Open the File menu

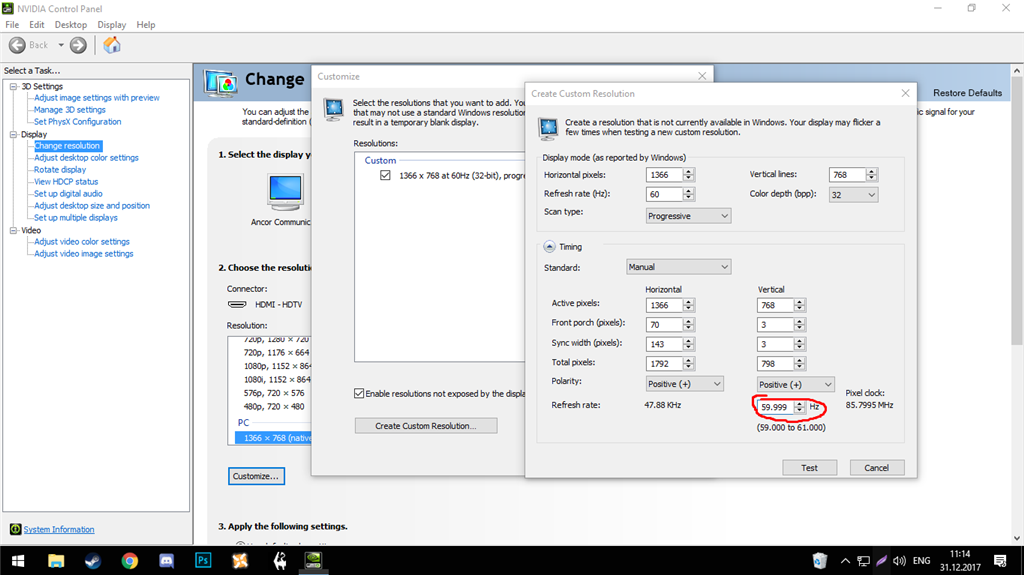click(x=12, y=24)
